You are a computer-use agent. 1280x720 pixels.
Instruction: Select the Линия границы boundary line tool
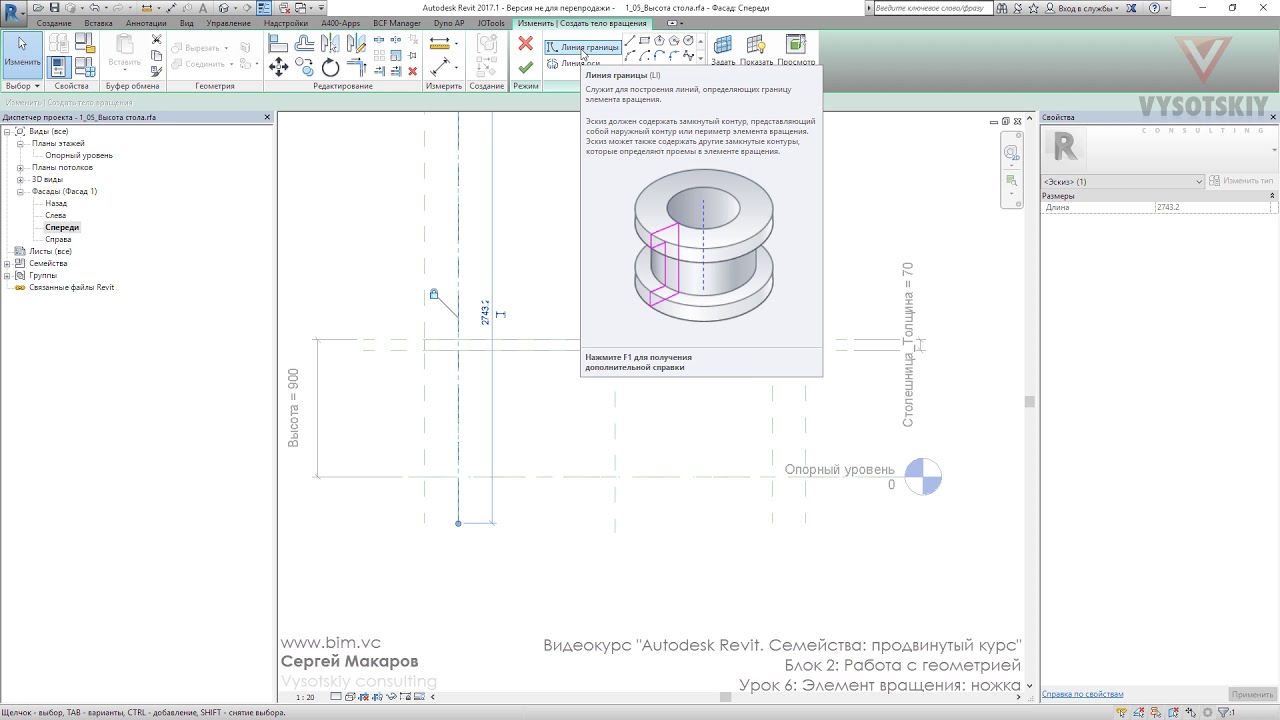click(583, 47)
